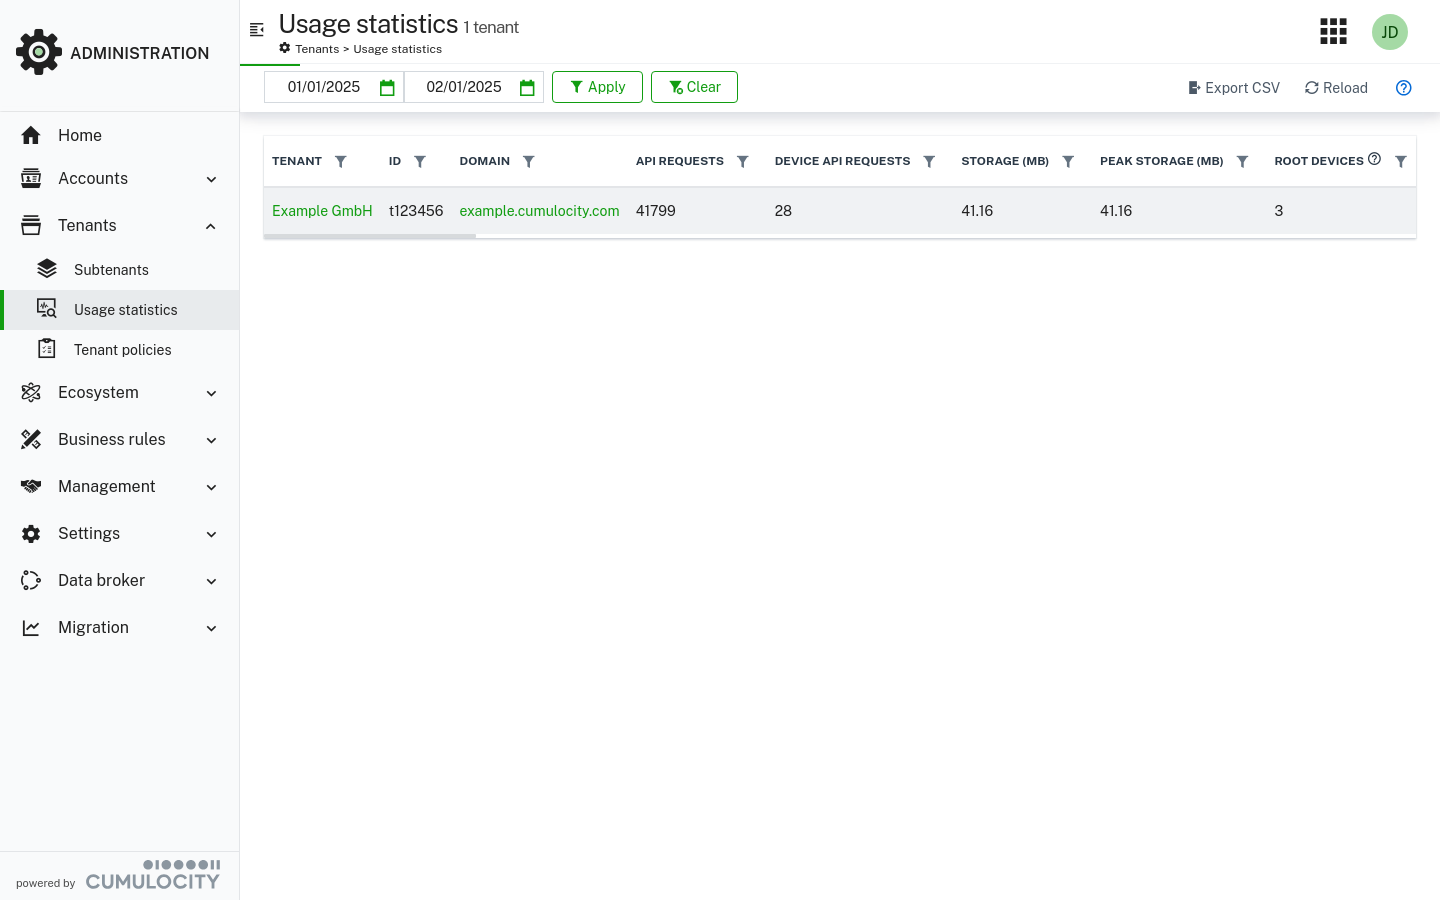Click the Storage (MB) column filter icon
This screenshot has width=1440, height=900.
tap(1068, 162)
